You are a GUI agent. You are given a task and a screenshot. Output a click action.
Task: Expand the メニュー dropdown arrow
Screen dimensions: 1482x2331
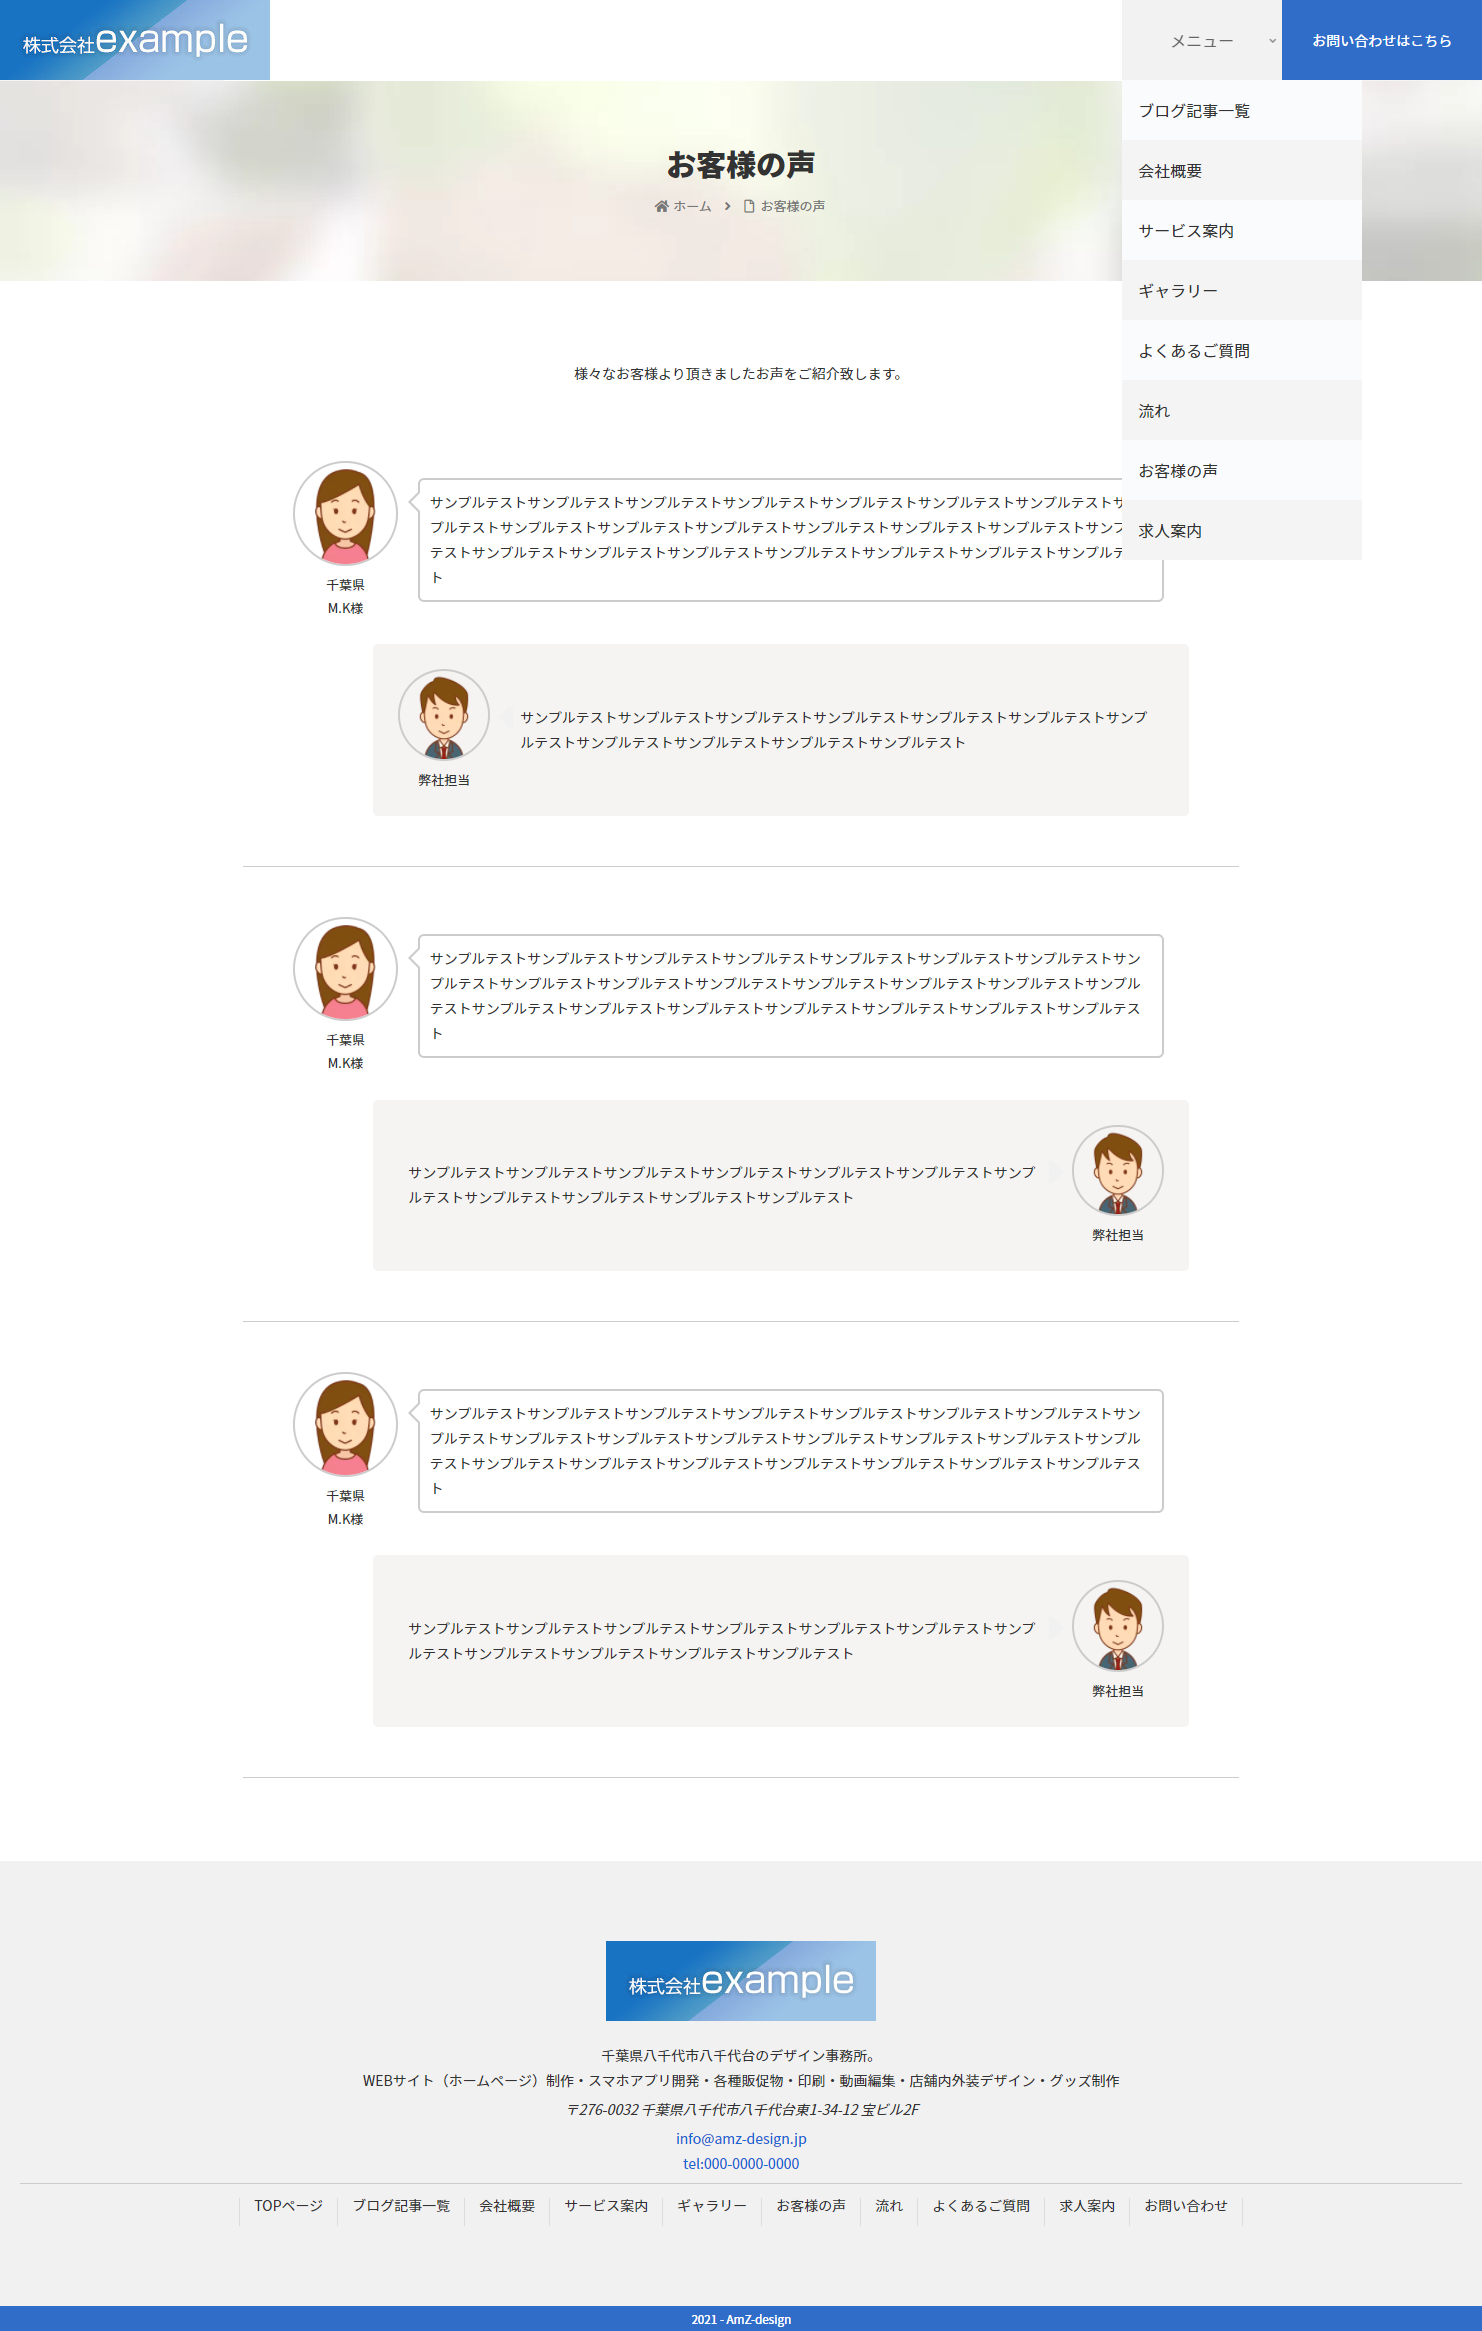tap(1272, 41)
